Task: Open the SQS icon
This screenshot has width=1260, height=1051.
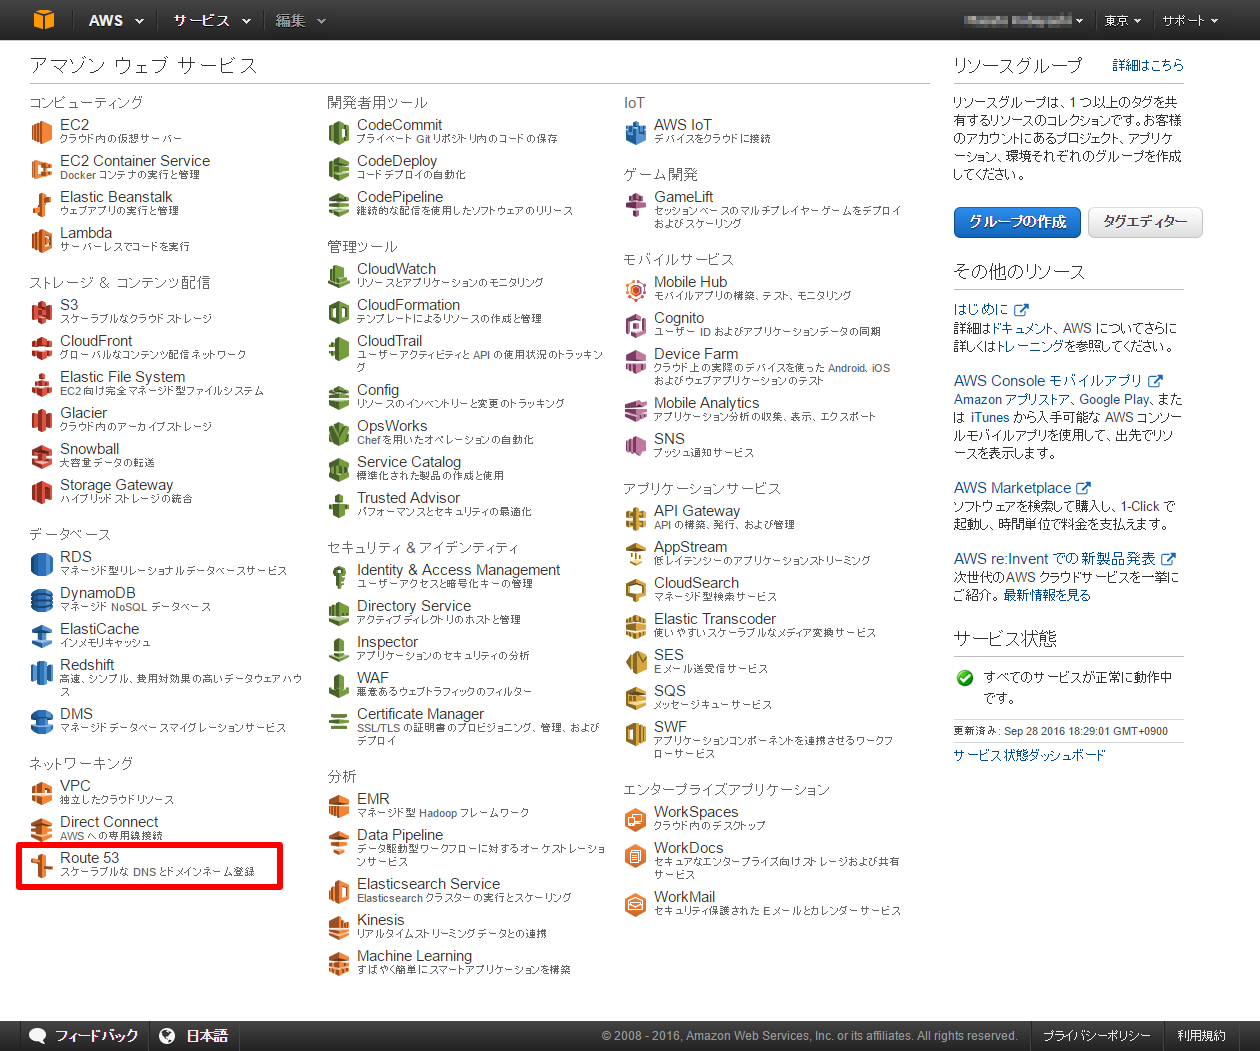Action: [636, 698]
